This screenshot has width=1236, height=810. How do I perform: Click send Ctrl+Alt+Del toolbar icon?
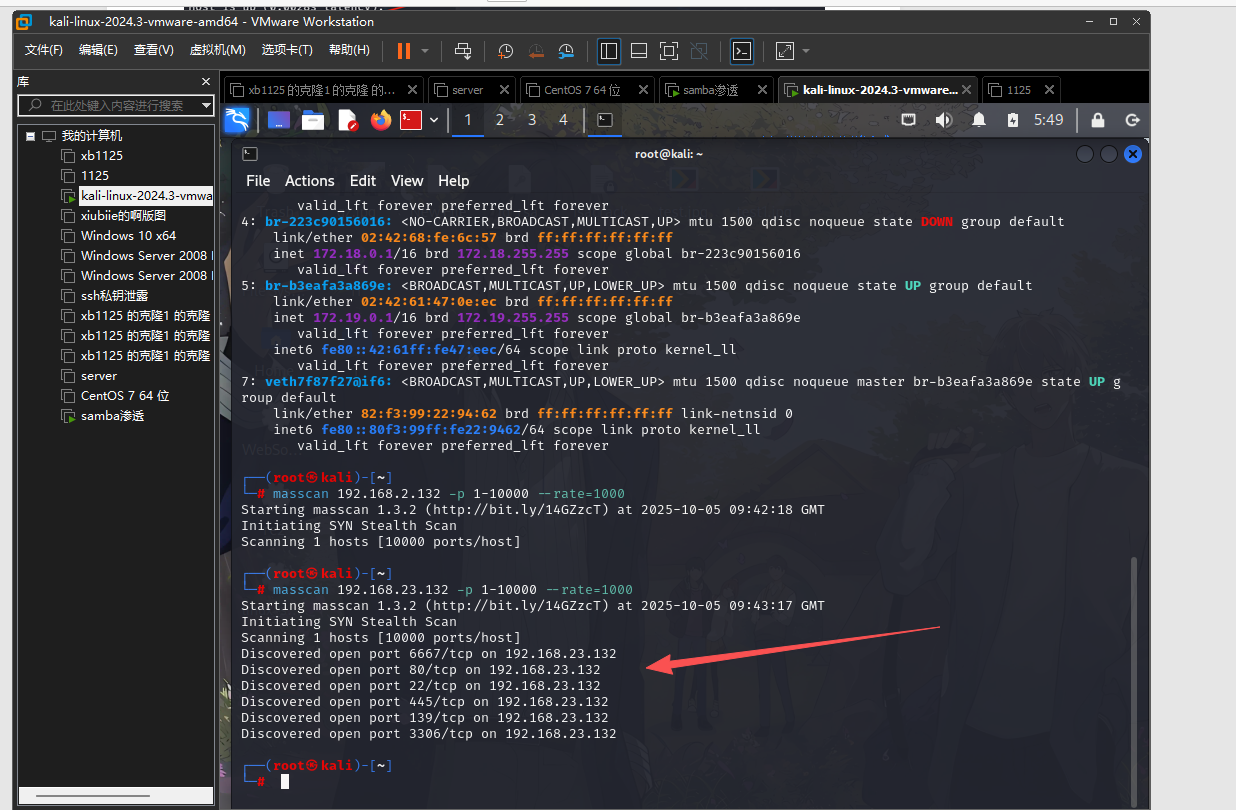pyautogui.click(x=462, y=51)
